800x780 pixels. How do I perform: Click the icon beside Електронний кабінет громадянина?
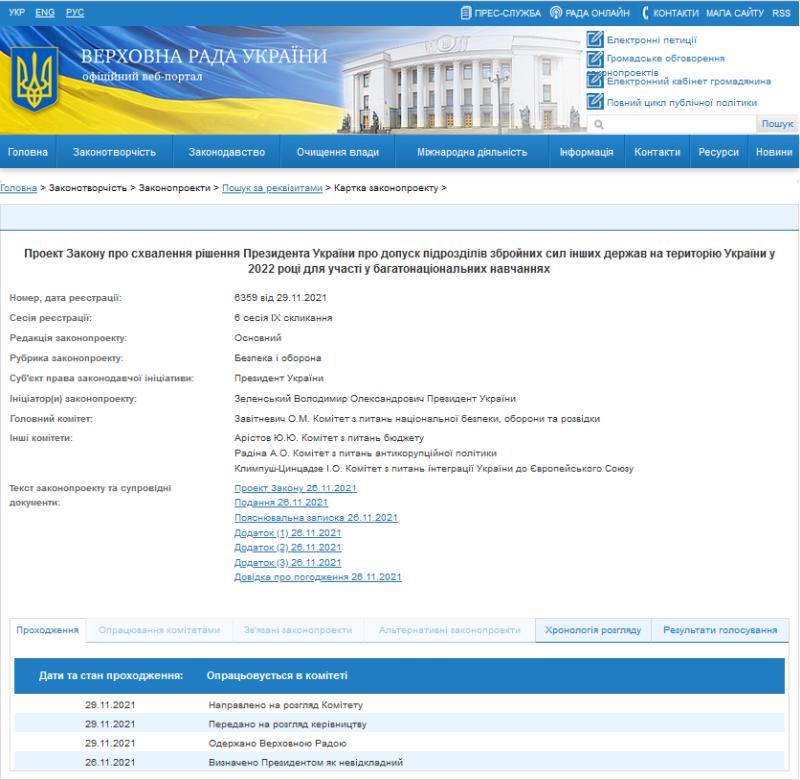[595, 80]
